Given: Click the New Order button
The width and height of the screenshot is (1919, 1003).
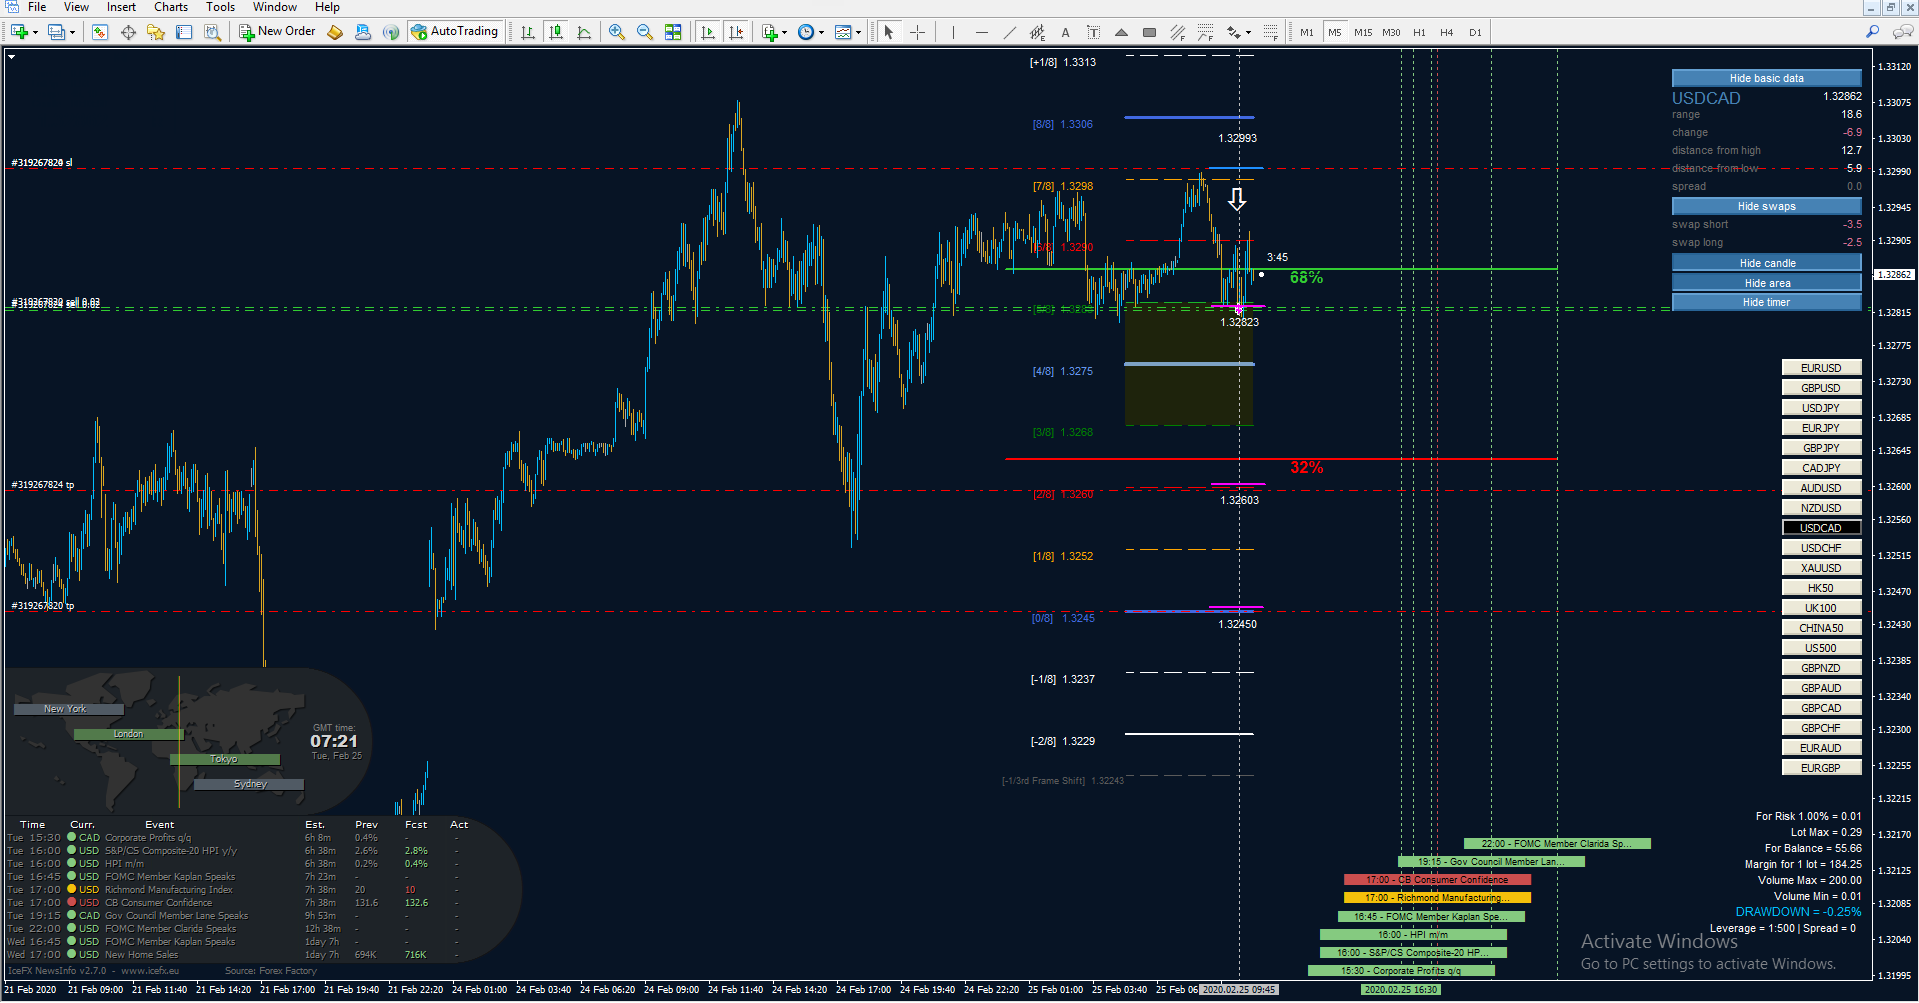Looking at the screenshot, I should (277, 32).
